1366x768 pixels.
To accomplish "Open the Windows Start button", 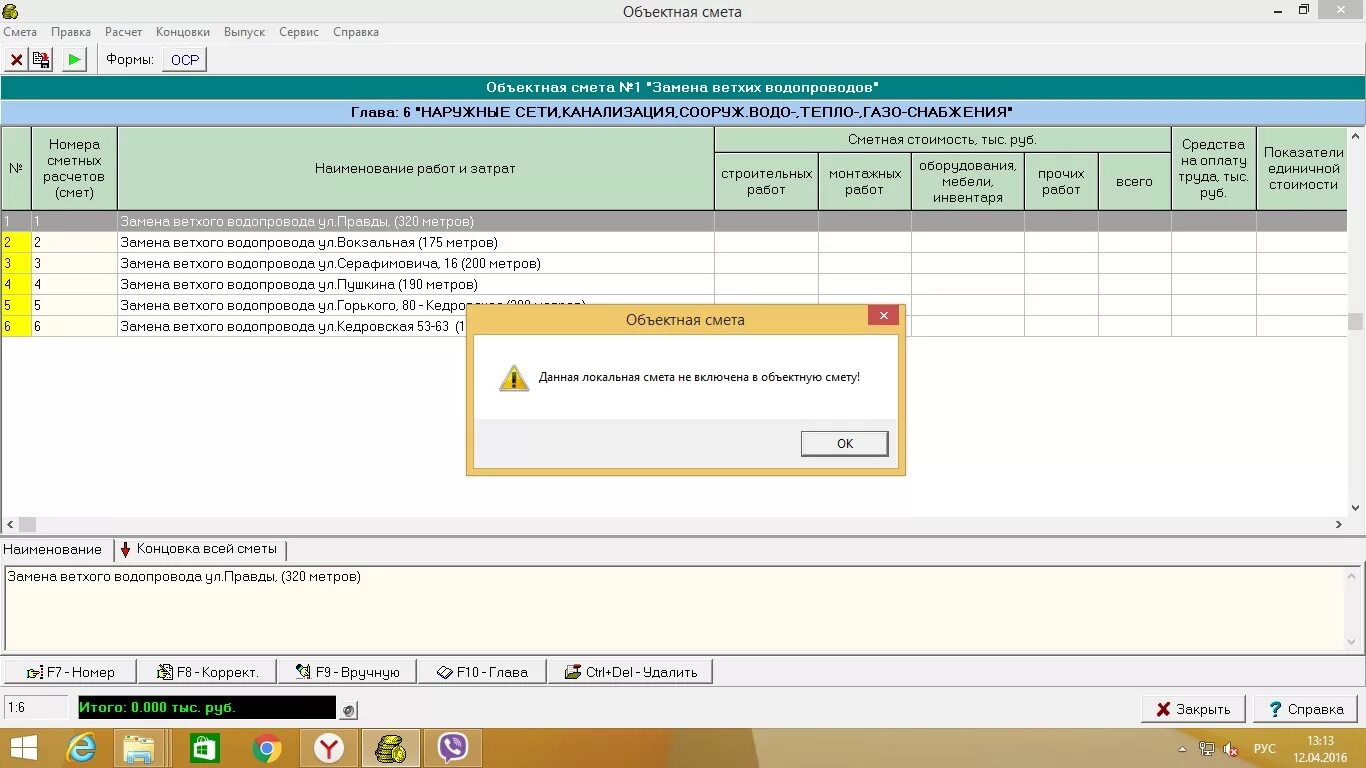I will 23,748.
